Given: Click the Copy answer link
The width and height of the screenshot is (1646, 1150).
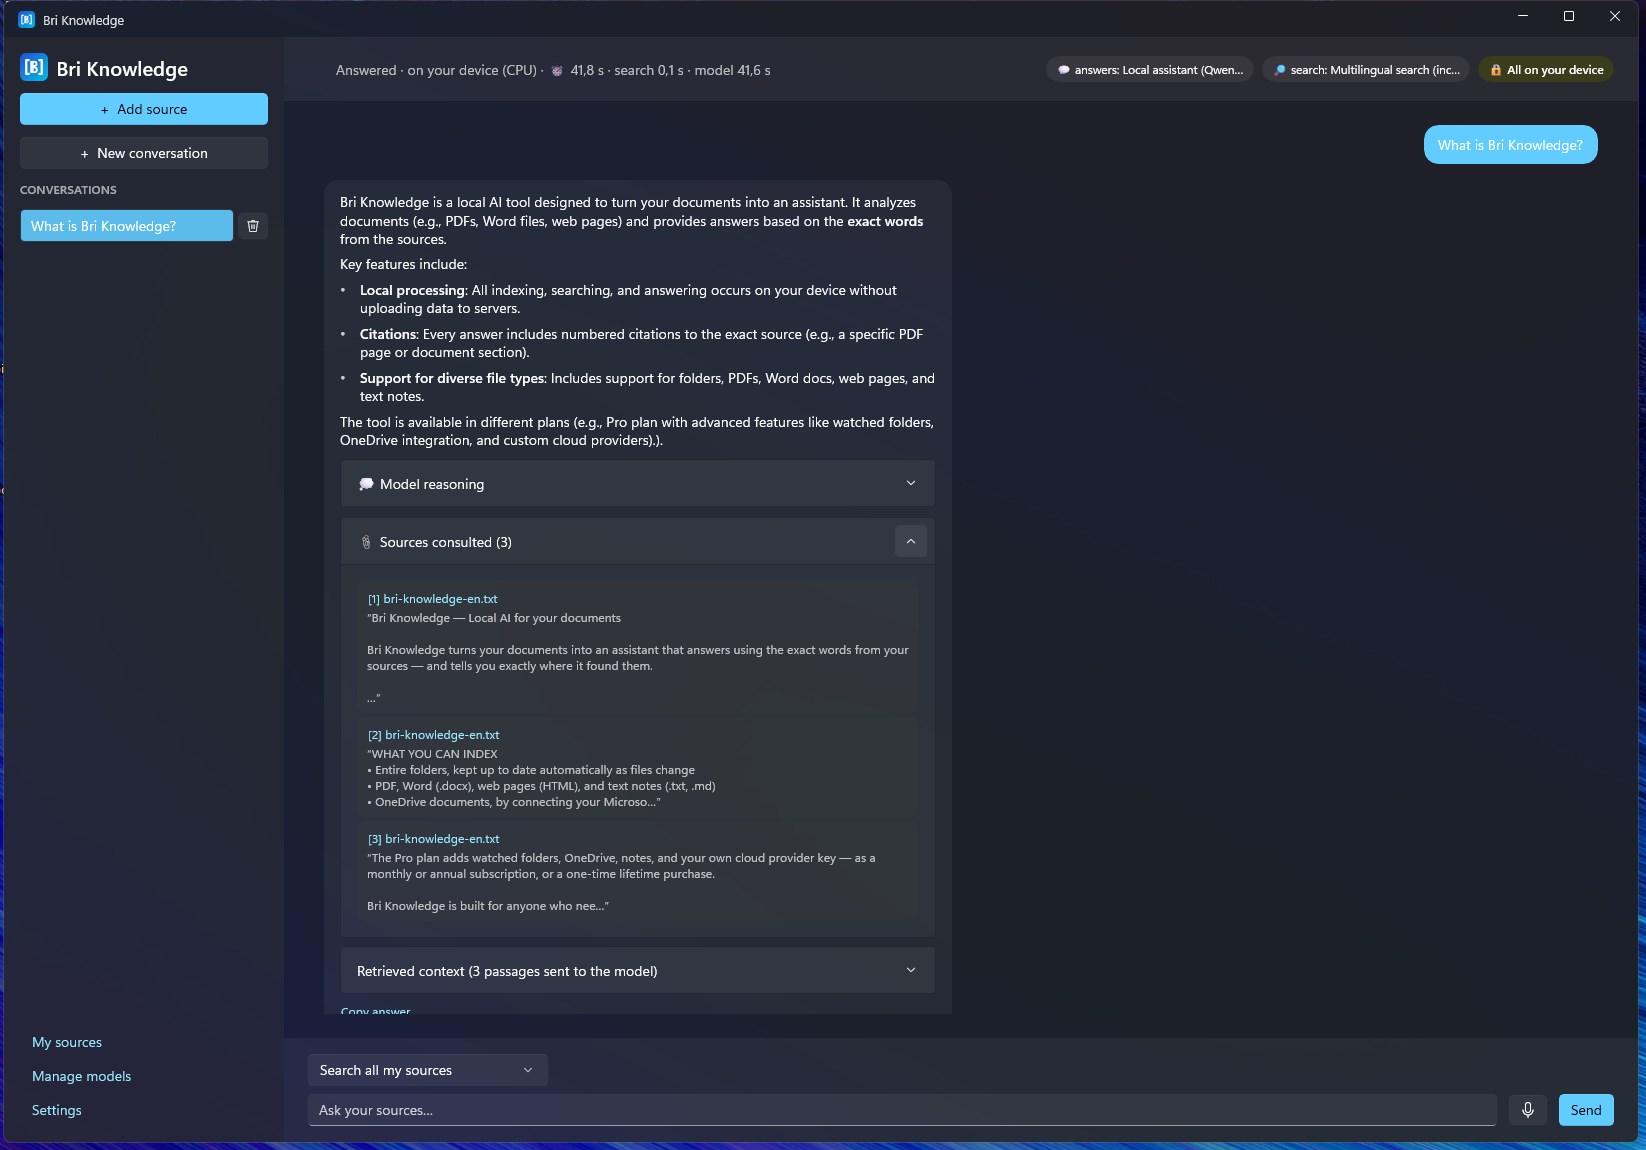Looking at the screenshot, I should (376, 1010).
